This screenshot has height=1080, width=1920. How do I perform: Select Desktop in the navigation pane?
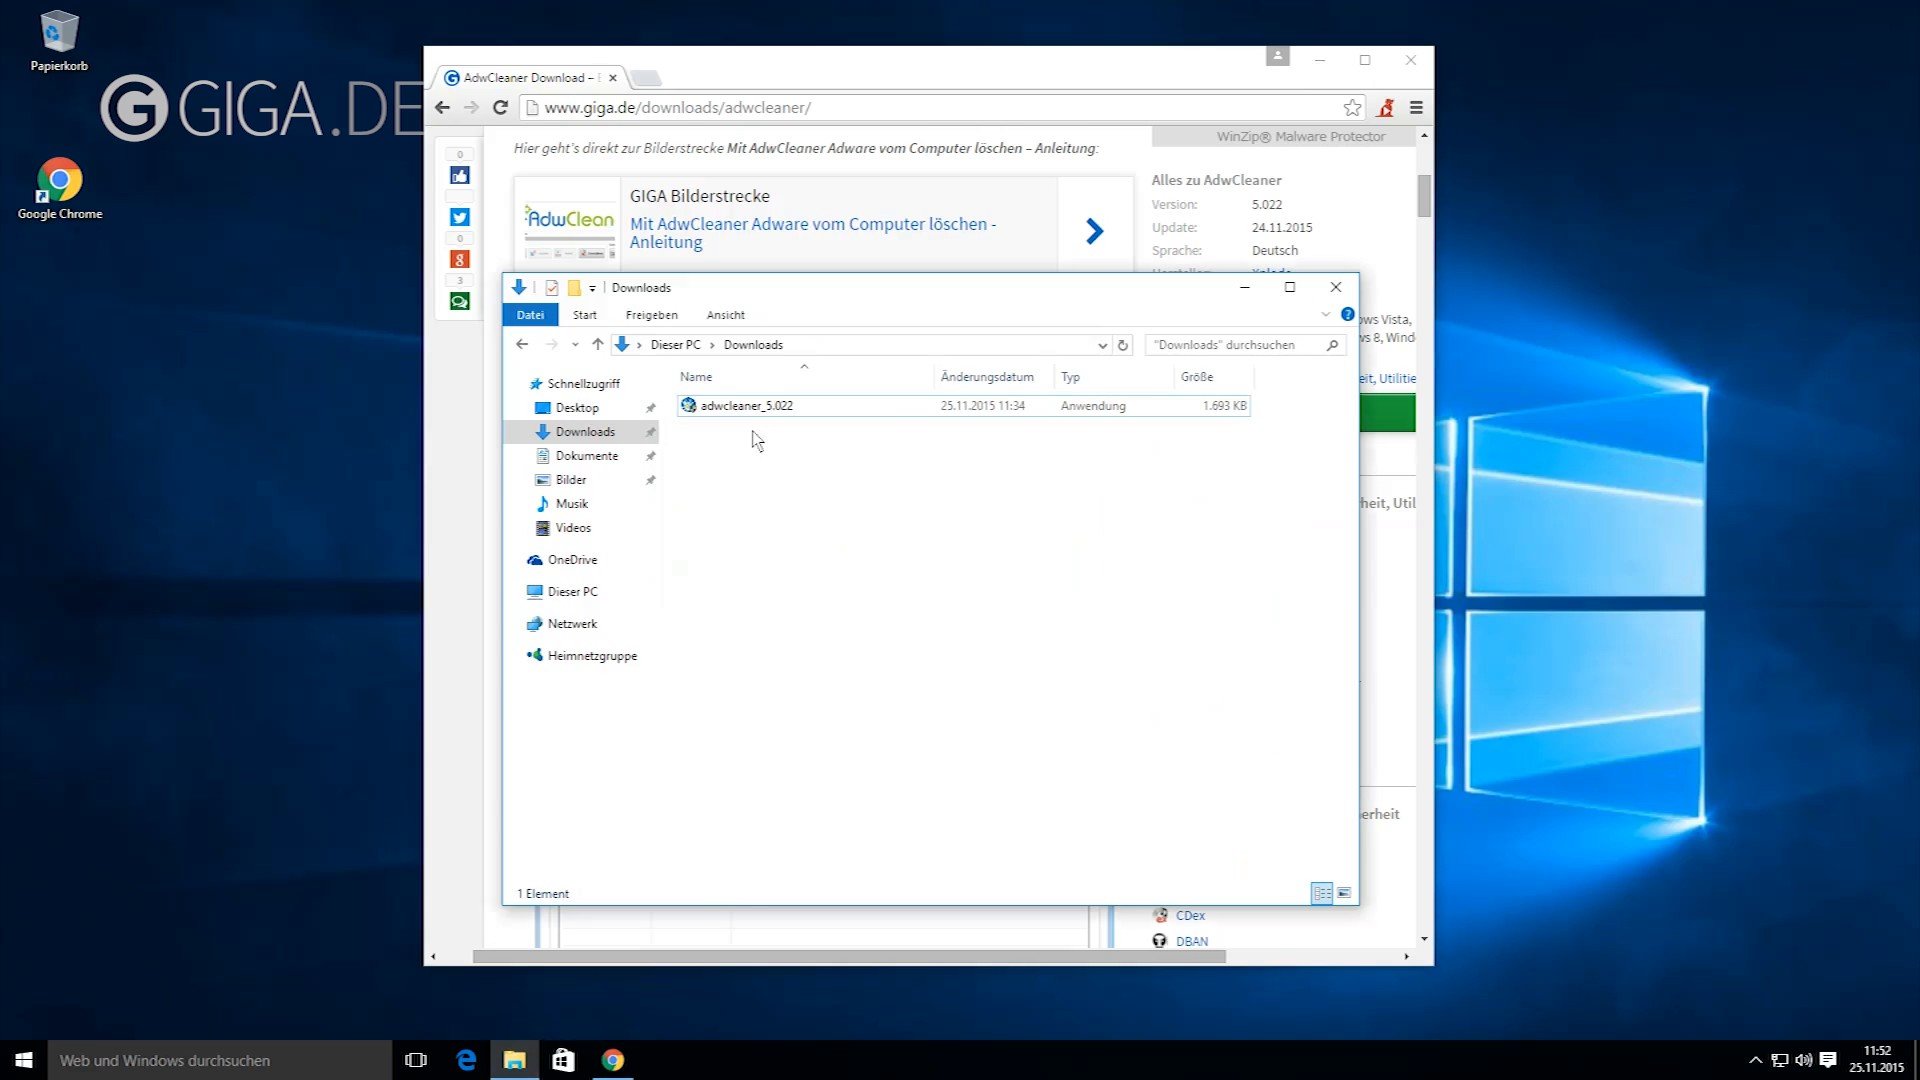click(577, 408)
